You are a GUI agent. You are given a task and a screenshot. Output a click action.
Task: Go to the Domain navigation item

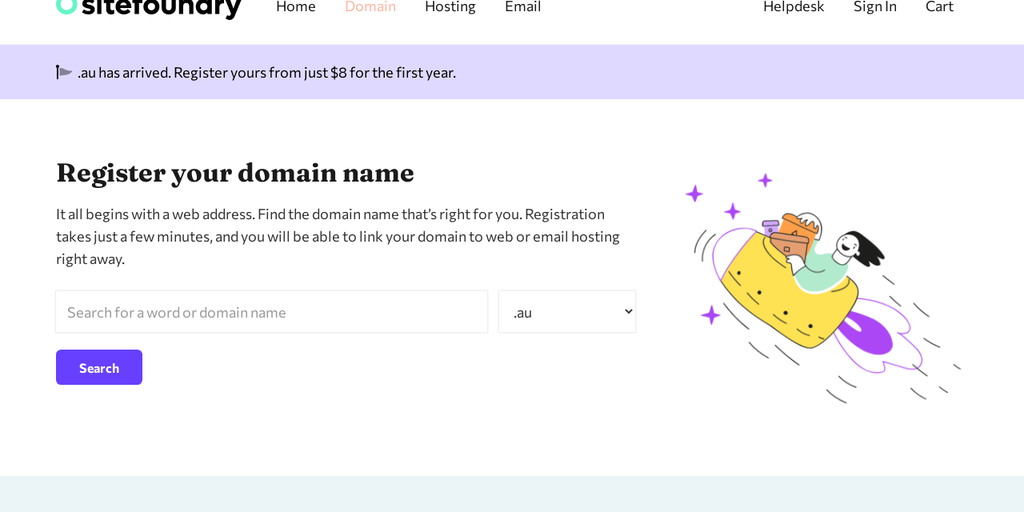click(370, 7)
